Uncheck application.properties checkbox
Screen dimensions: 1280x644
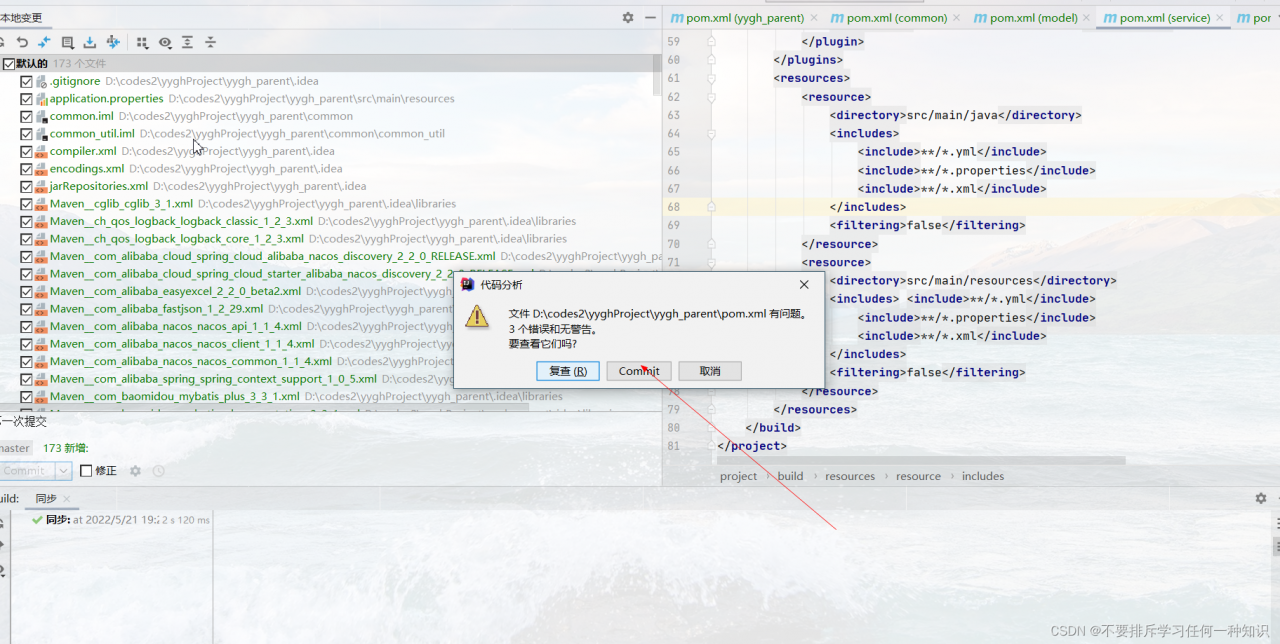pos(27,99)
